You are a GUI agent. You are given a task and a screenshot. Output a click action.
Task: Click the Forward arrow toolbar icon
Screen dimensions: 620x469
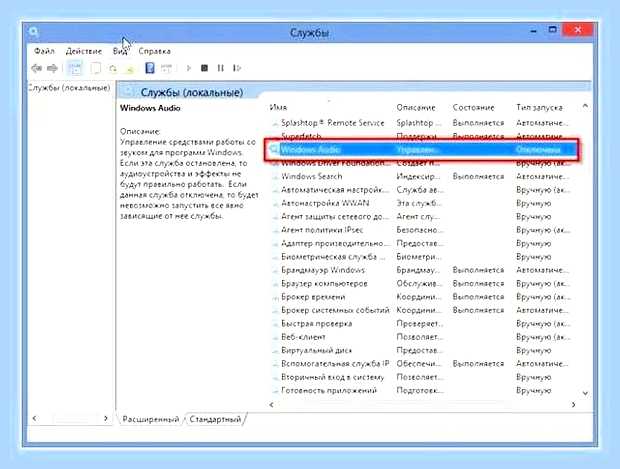[x=52, y=68]
